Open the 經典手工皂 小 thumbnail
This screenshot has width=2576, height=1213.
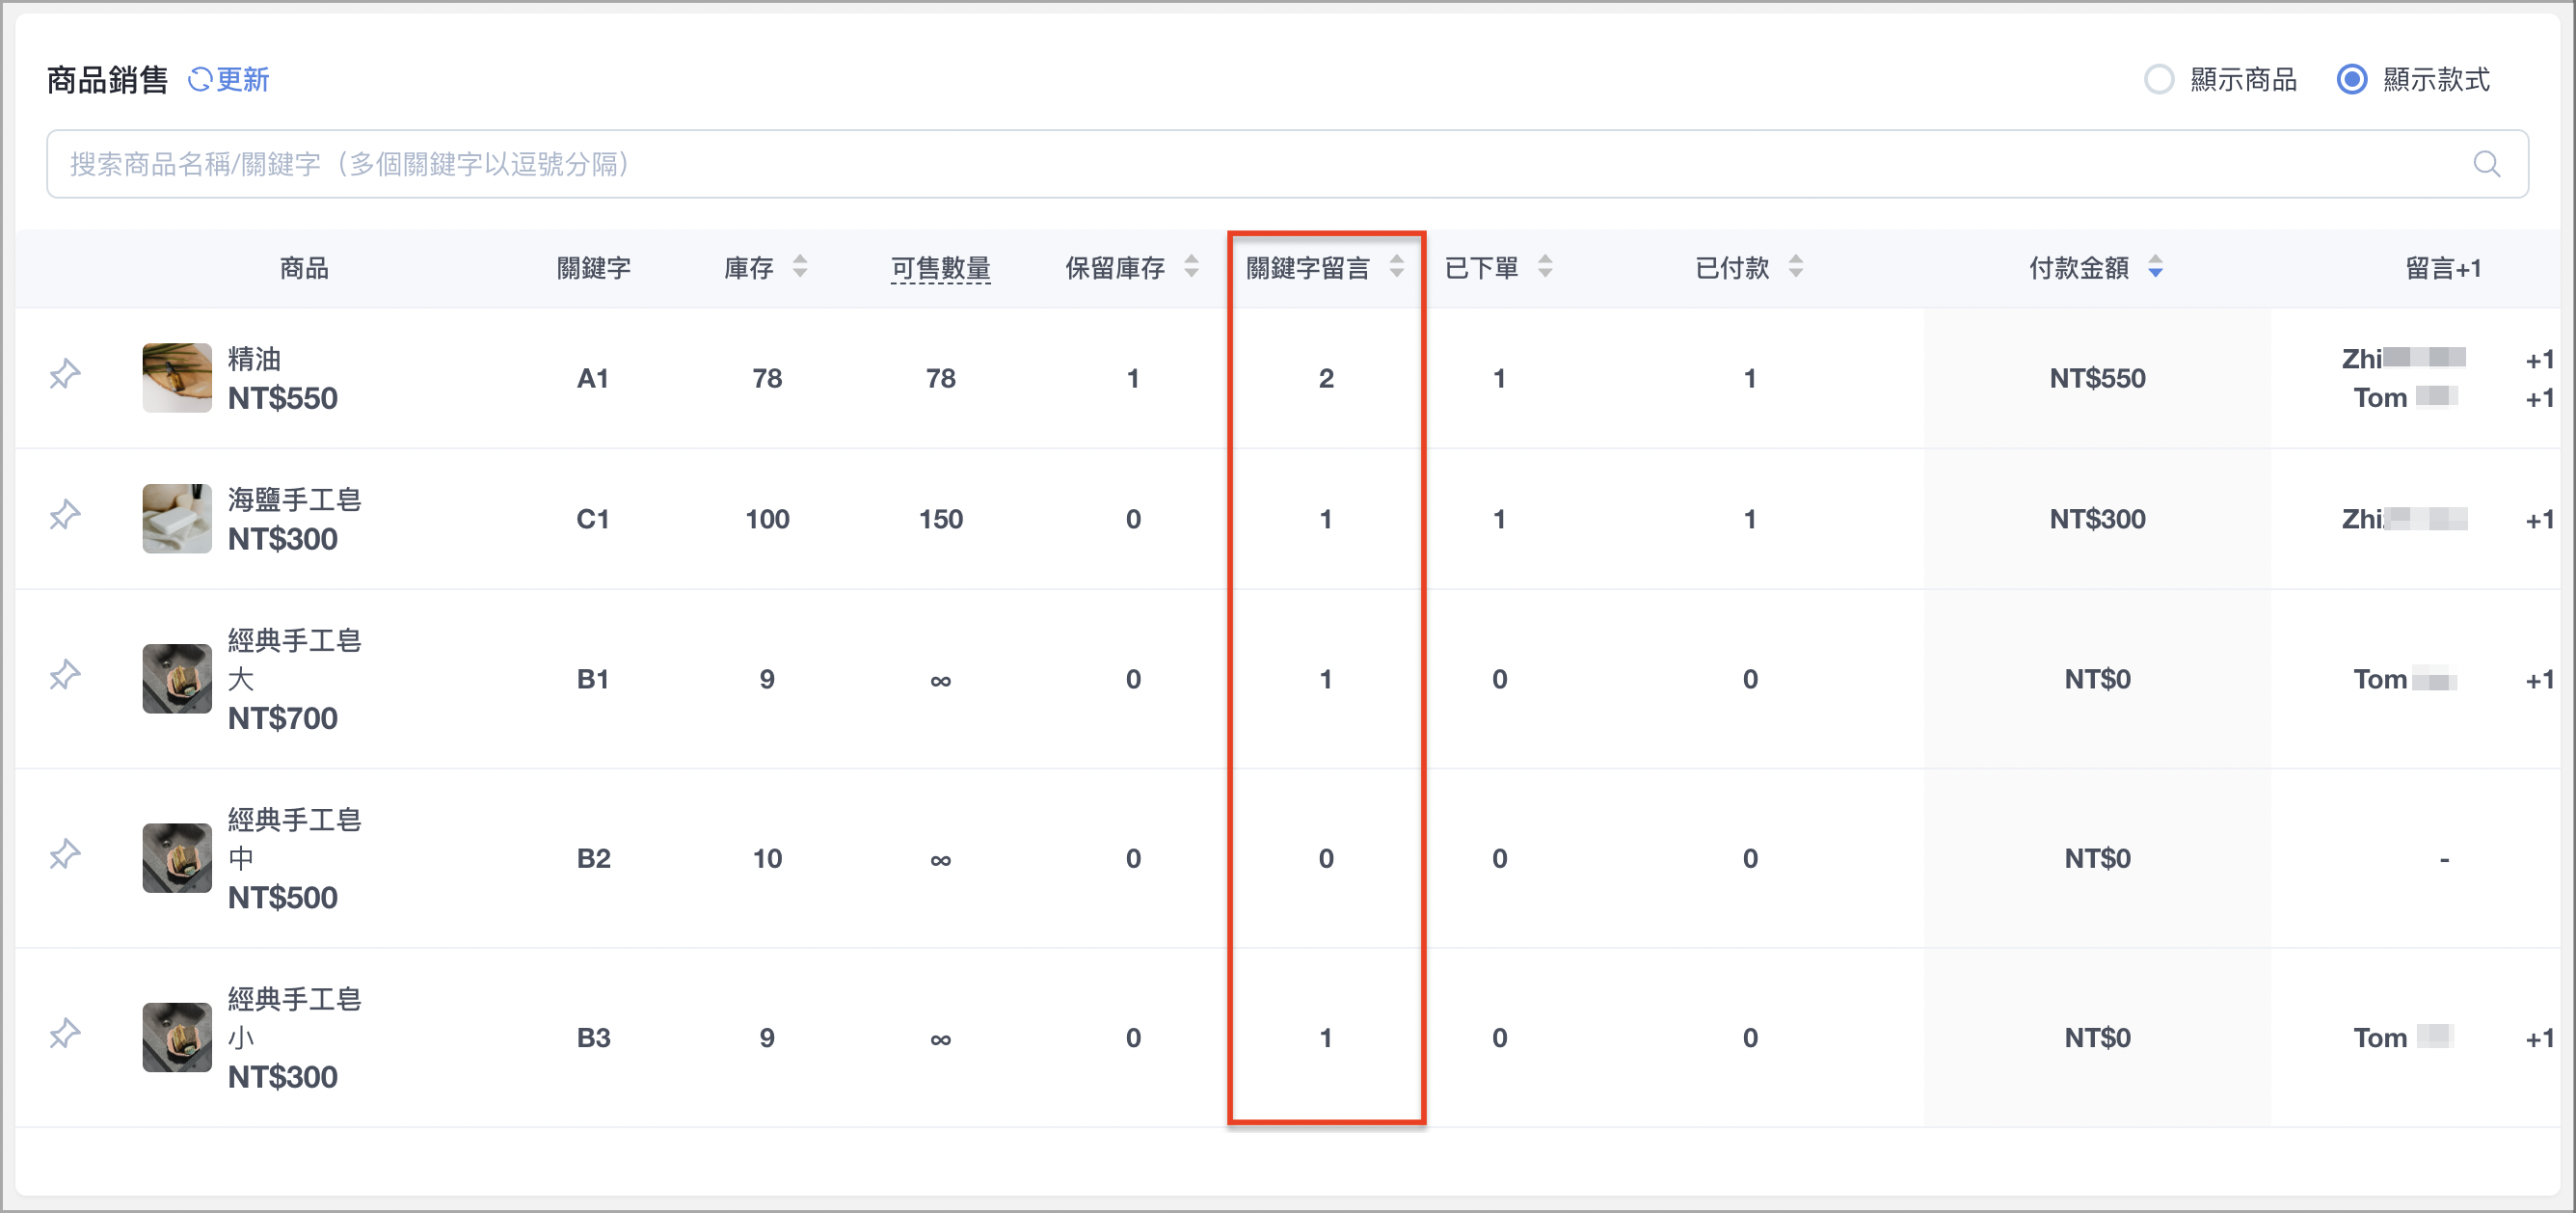point(177,1038)
